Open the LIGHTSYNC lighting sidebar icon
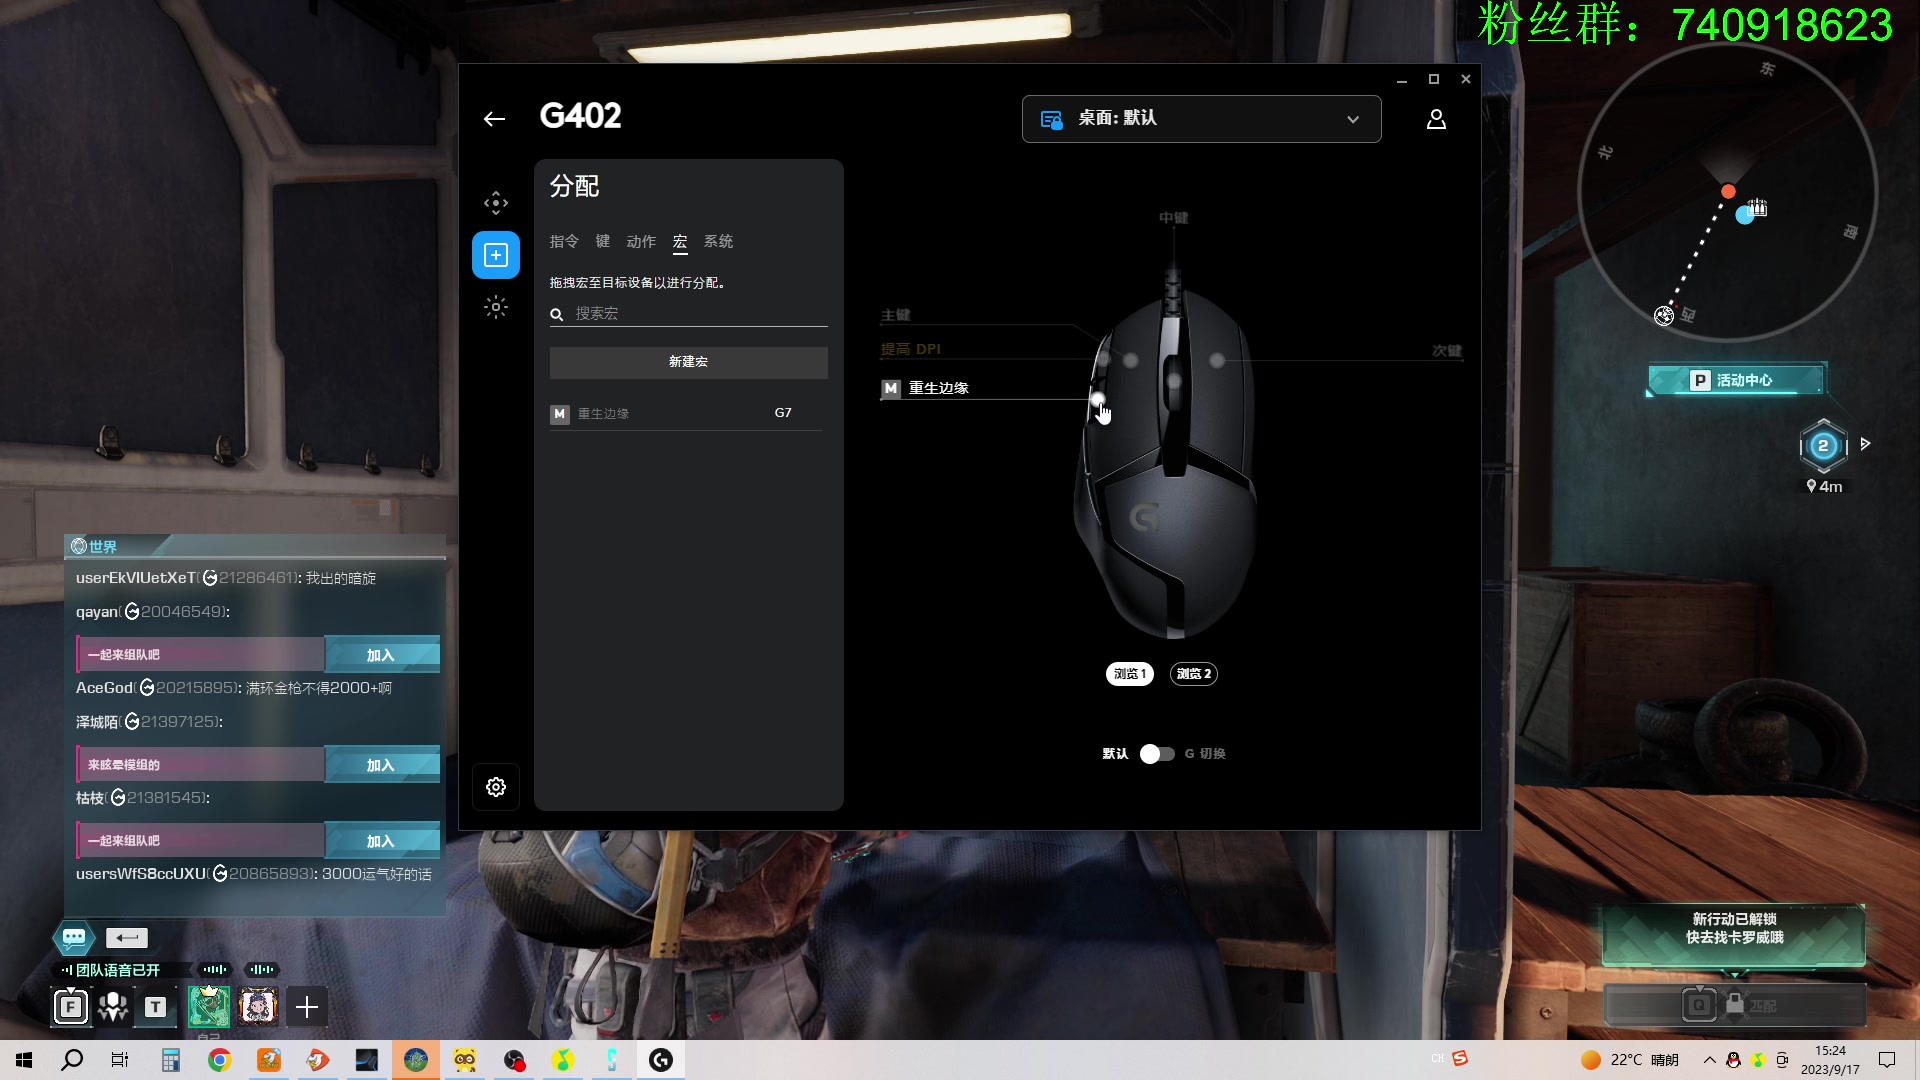The height and width of the screenshot is (1080, 1920). pos(496,307)
